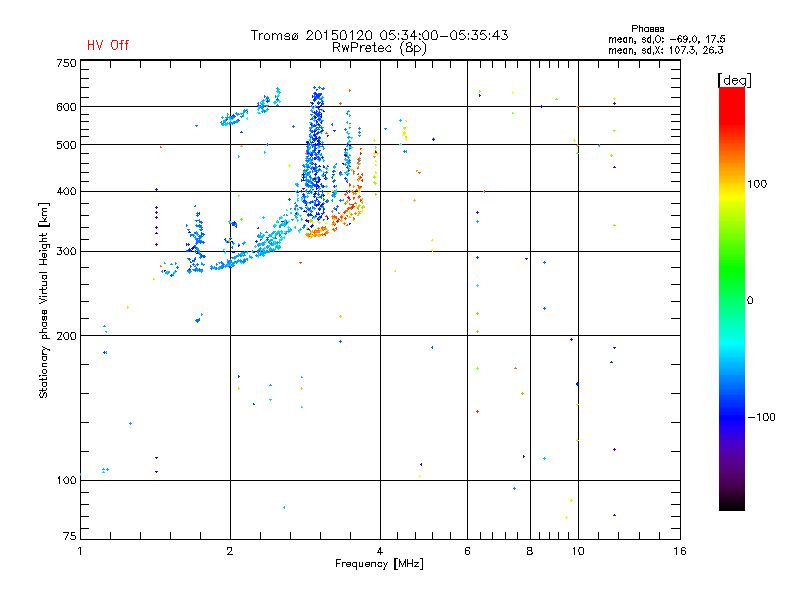The height and width of the screenshot is (600, 800).
Task: Click the 'Frequency [MHz]' axis title
Action: coord(379,564)
